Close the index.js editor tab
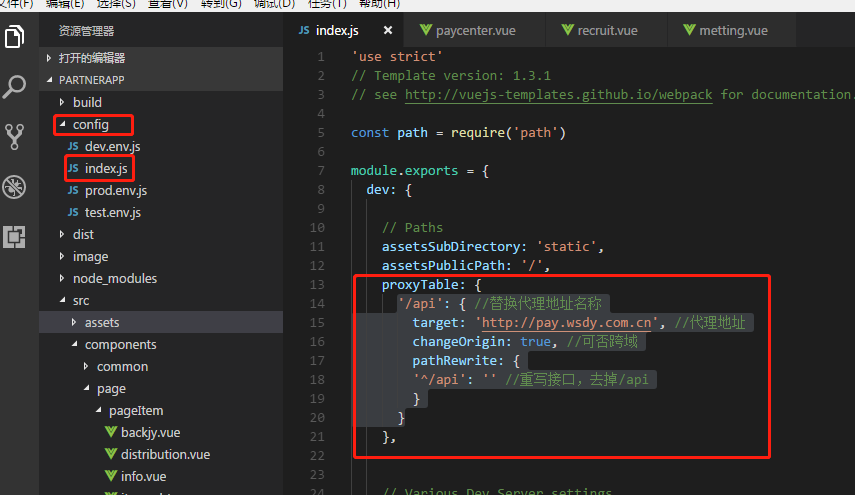The height and width of the screenshot is (495, 855). (388, 31)
